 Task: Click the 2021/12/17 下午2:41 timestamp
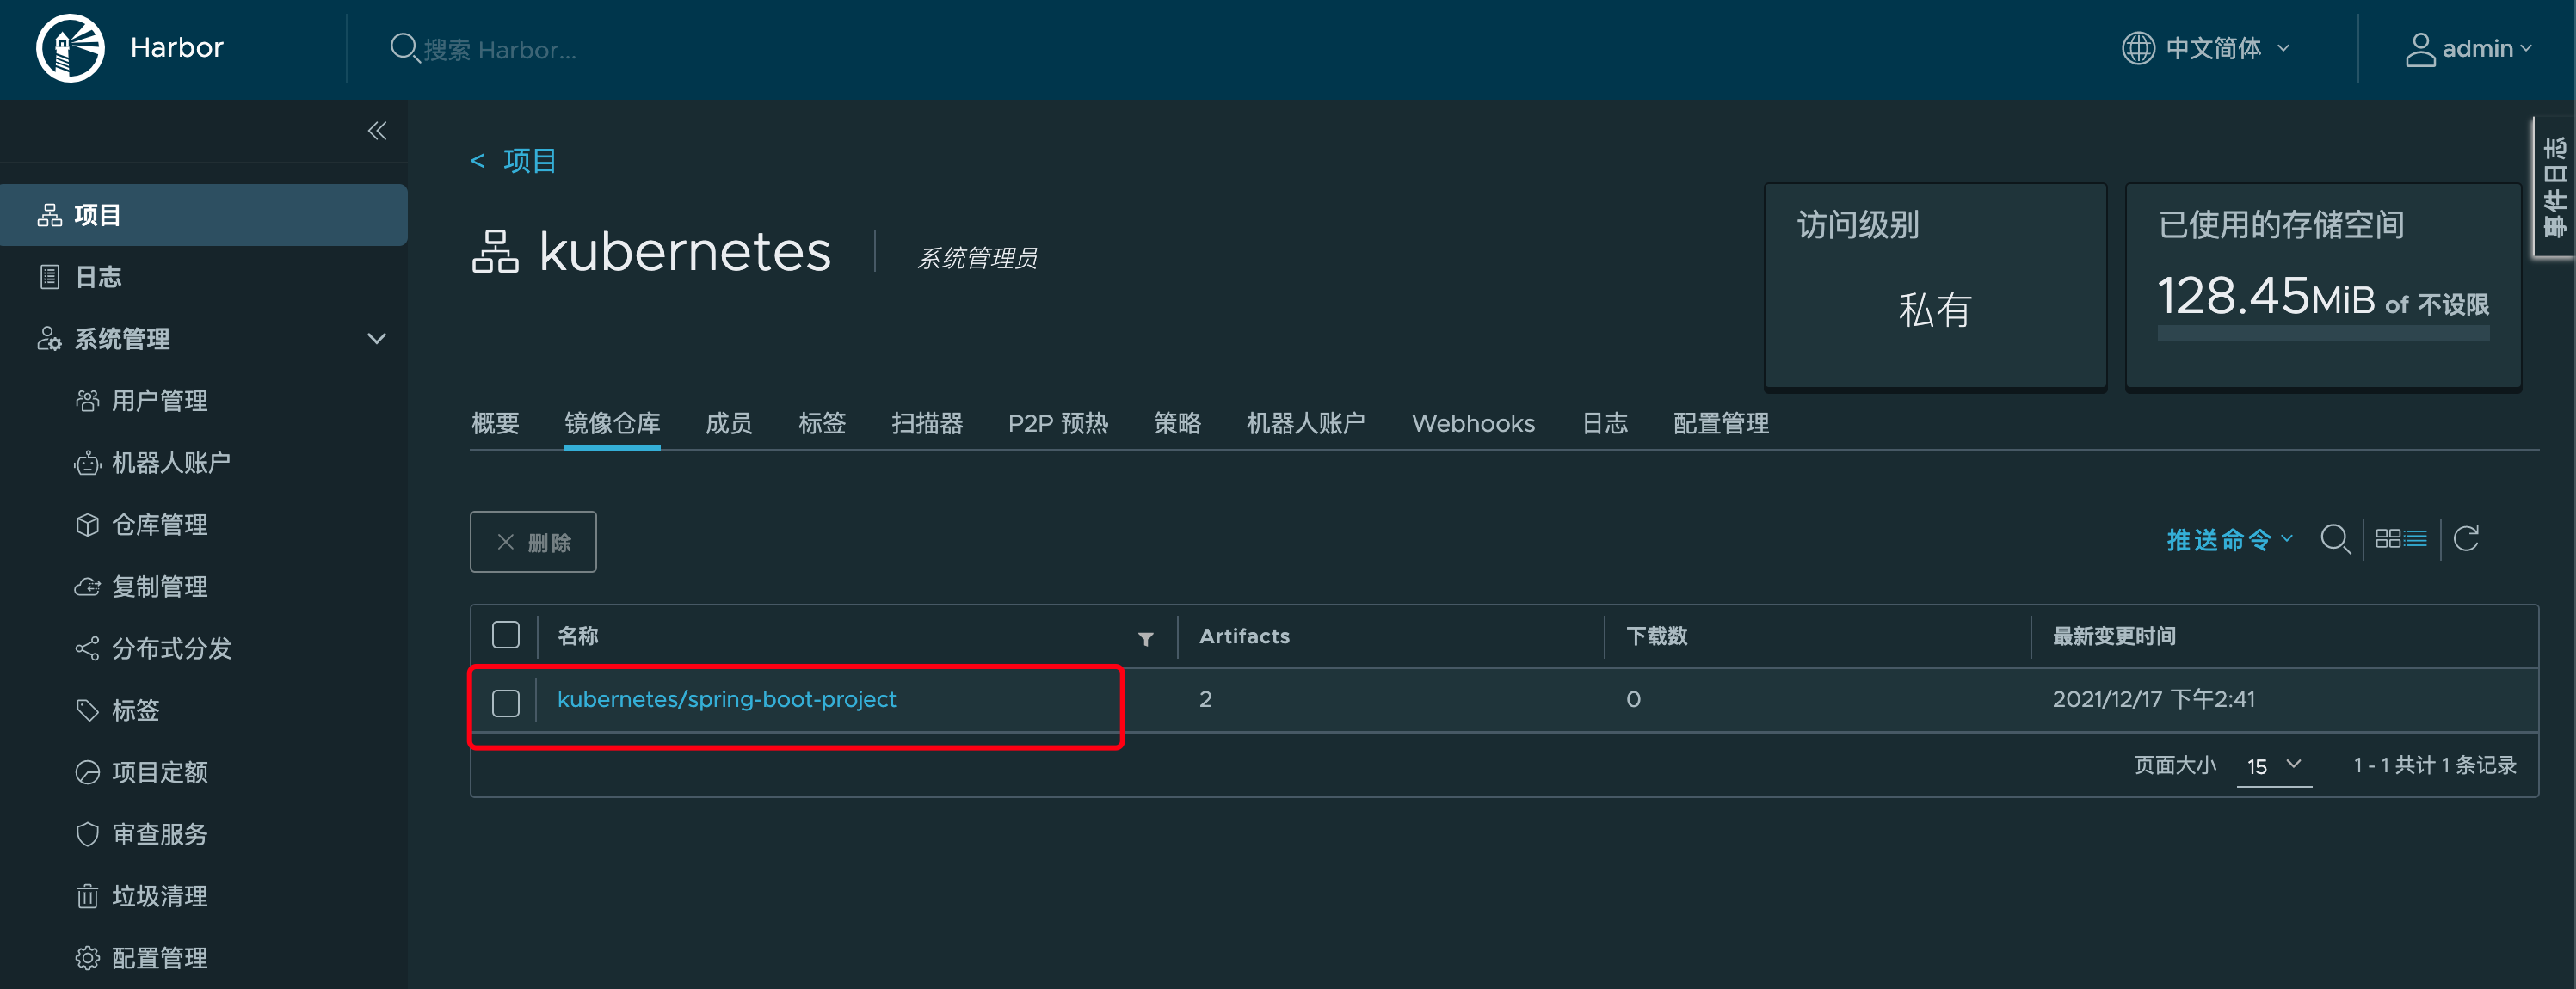(2154, 699)
